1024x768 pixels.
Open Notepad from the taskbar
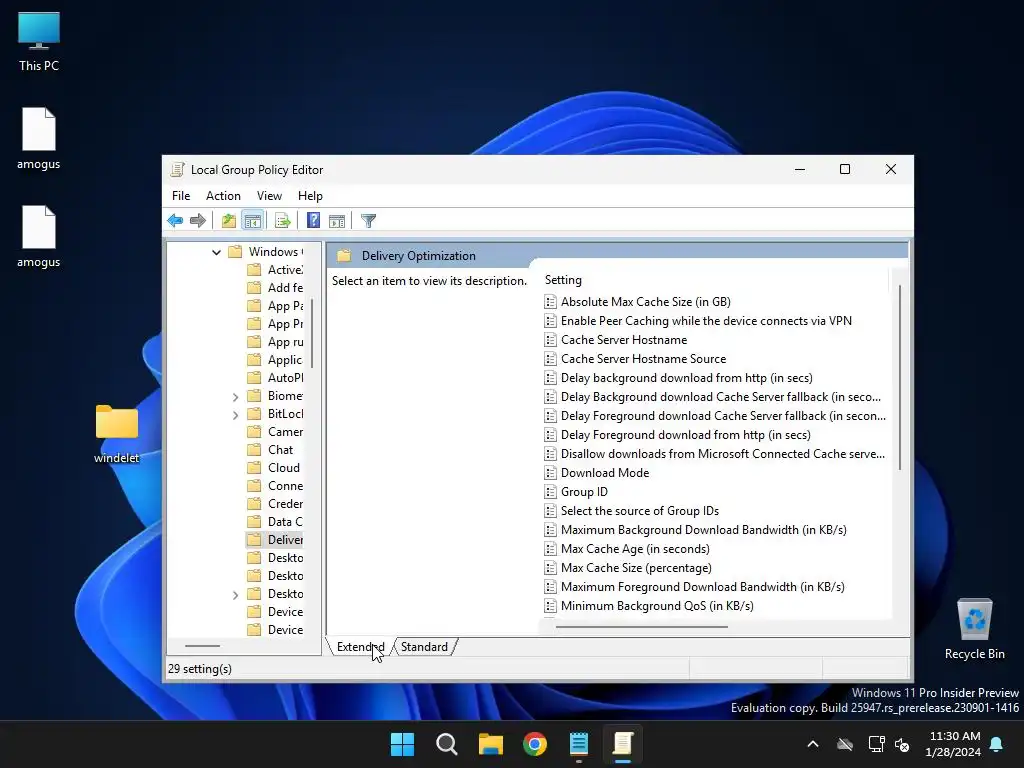pos(579,744)
